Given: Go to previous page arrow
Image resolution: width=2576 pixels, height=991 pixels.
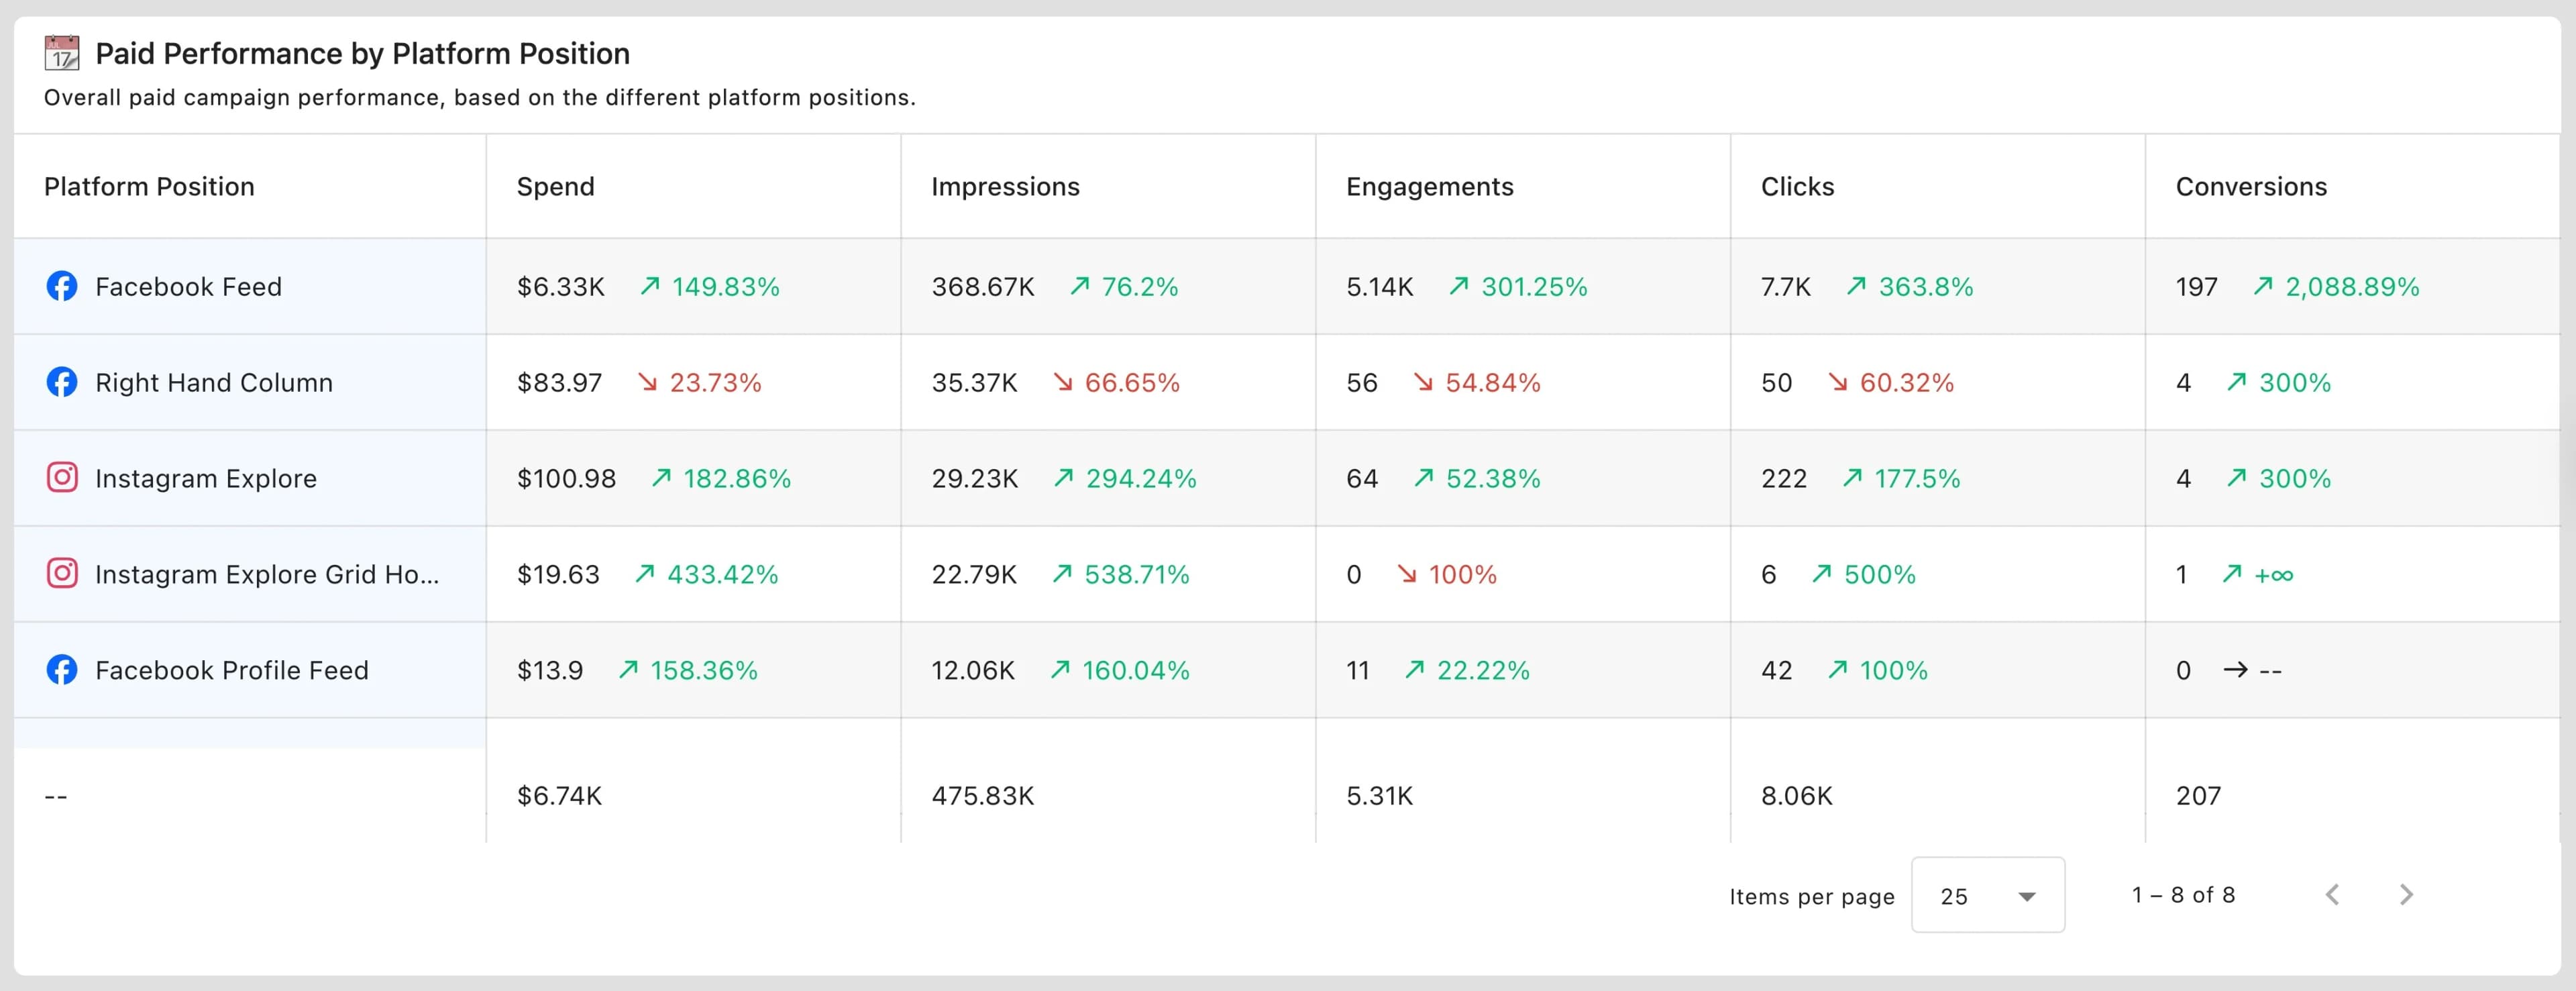Looking at the screenshot, I should click(x=2332, y=894).
